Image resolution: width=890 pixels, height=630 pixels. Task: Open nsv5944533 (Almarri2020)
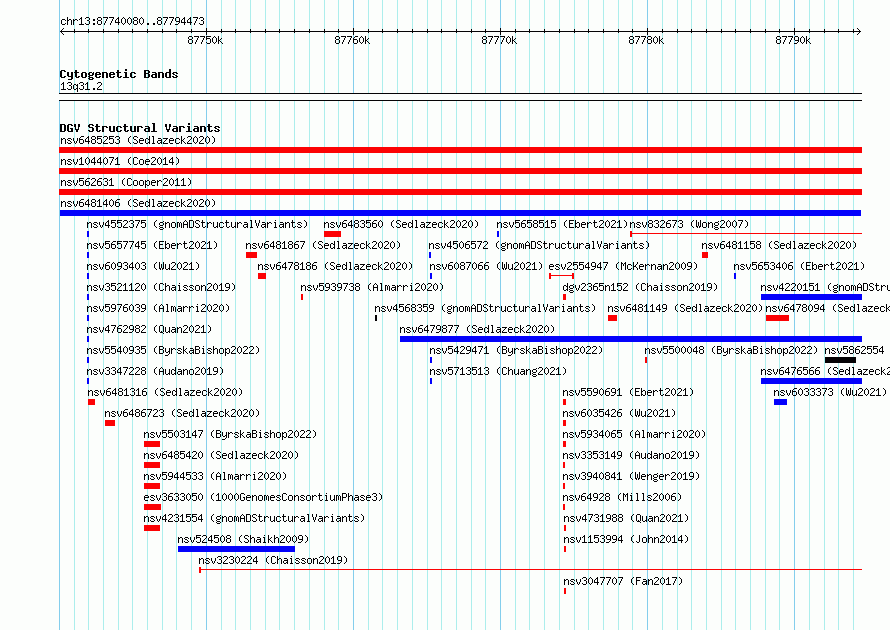215,476
